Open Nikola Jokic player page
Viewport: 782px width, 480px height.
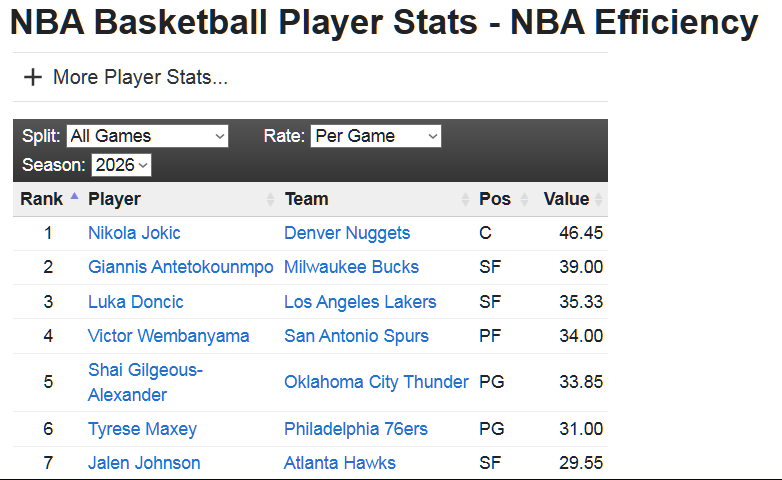pos(134,233)
